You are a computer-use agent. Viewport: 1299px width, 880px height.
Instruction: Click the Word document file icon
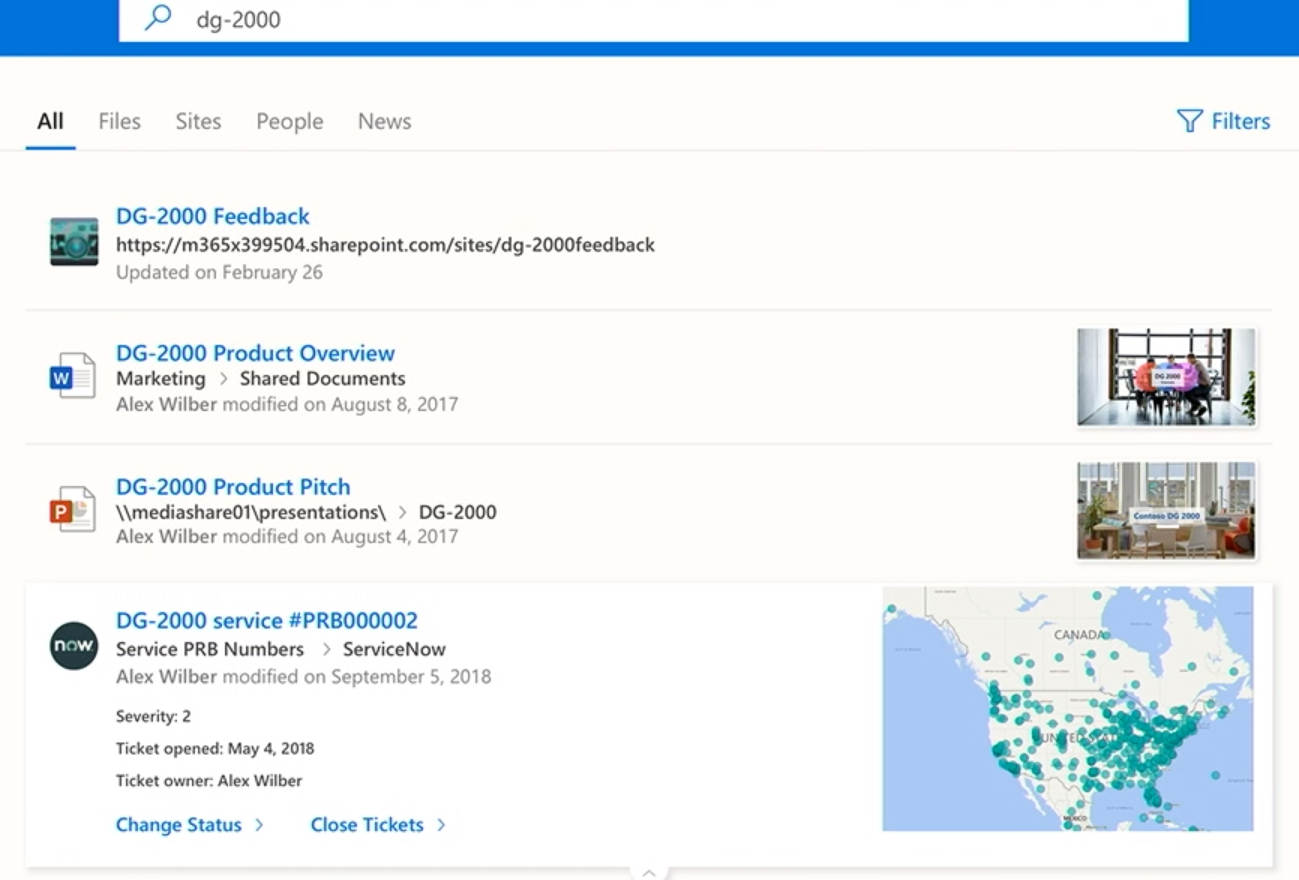(73, 377)
